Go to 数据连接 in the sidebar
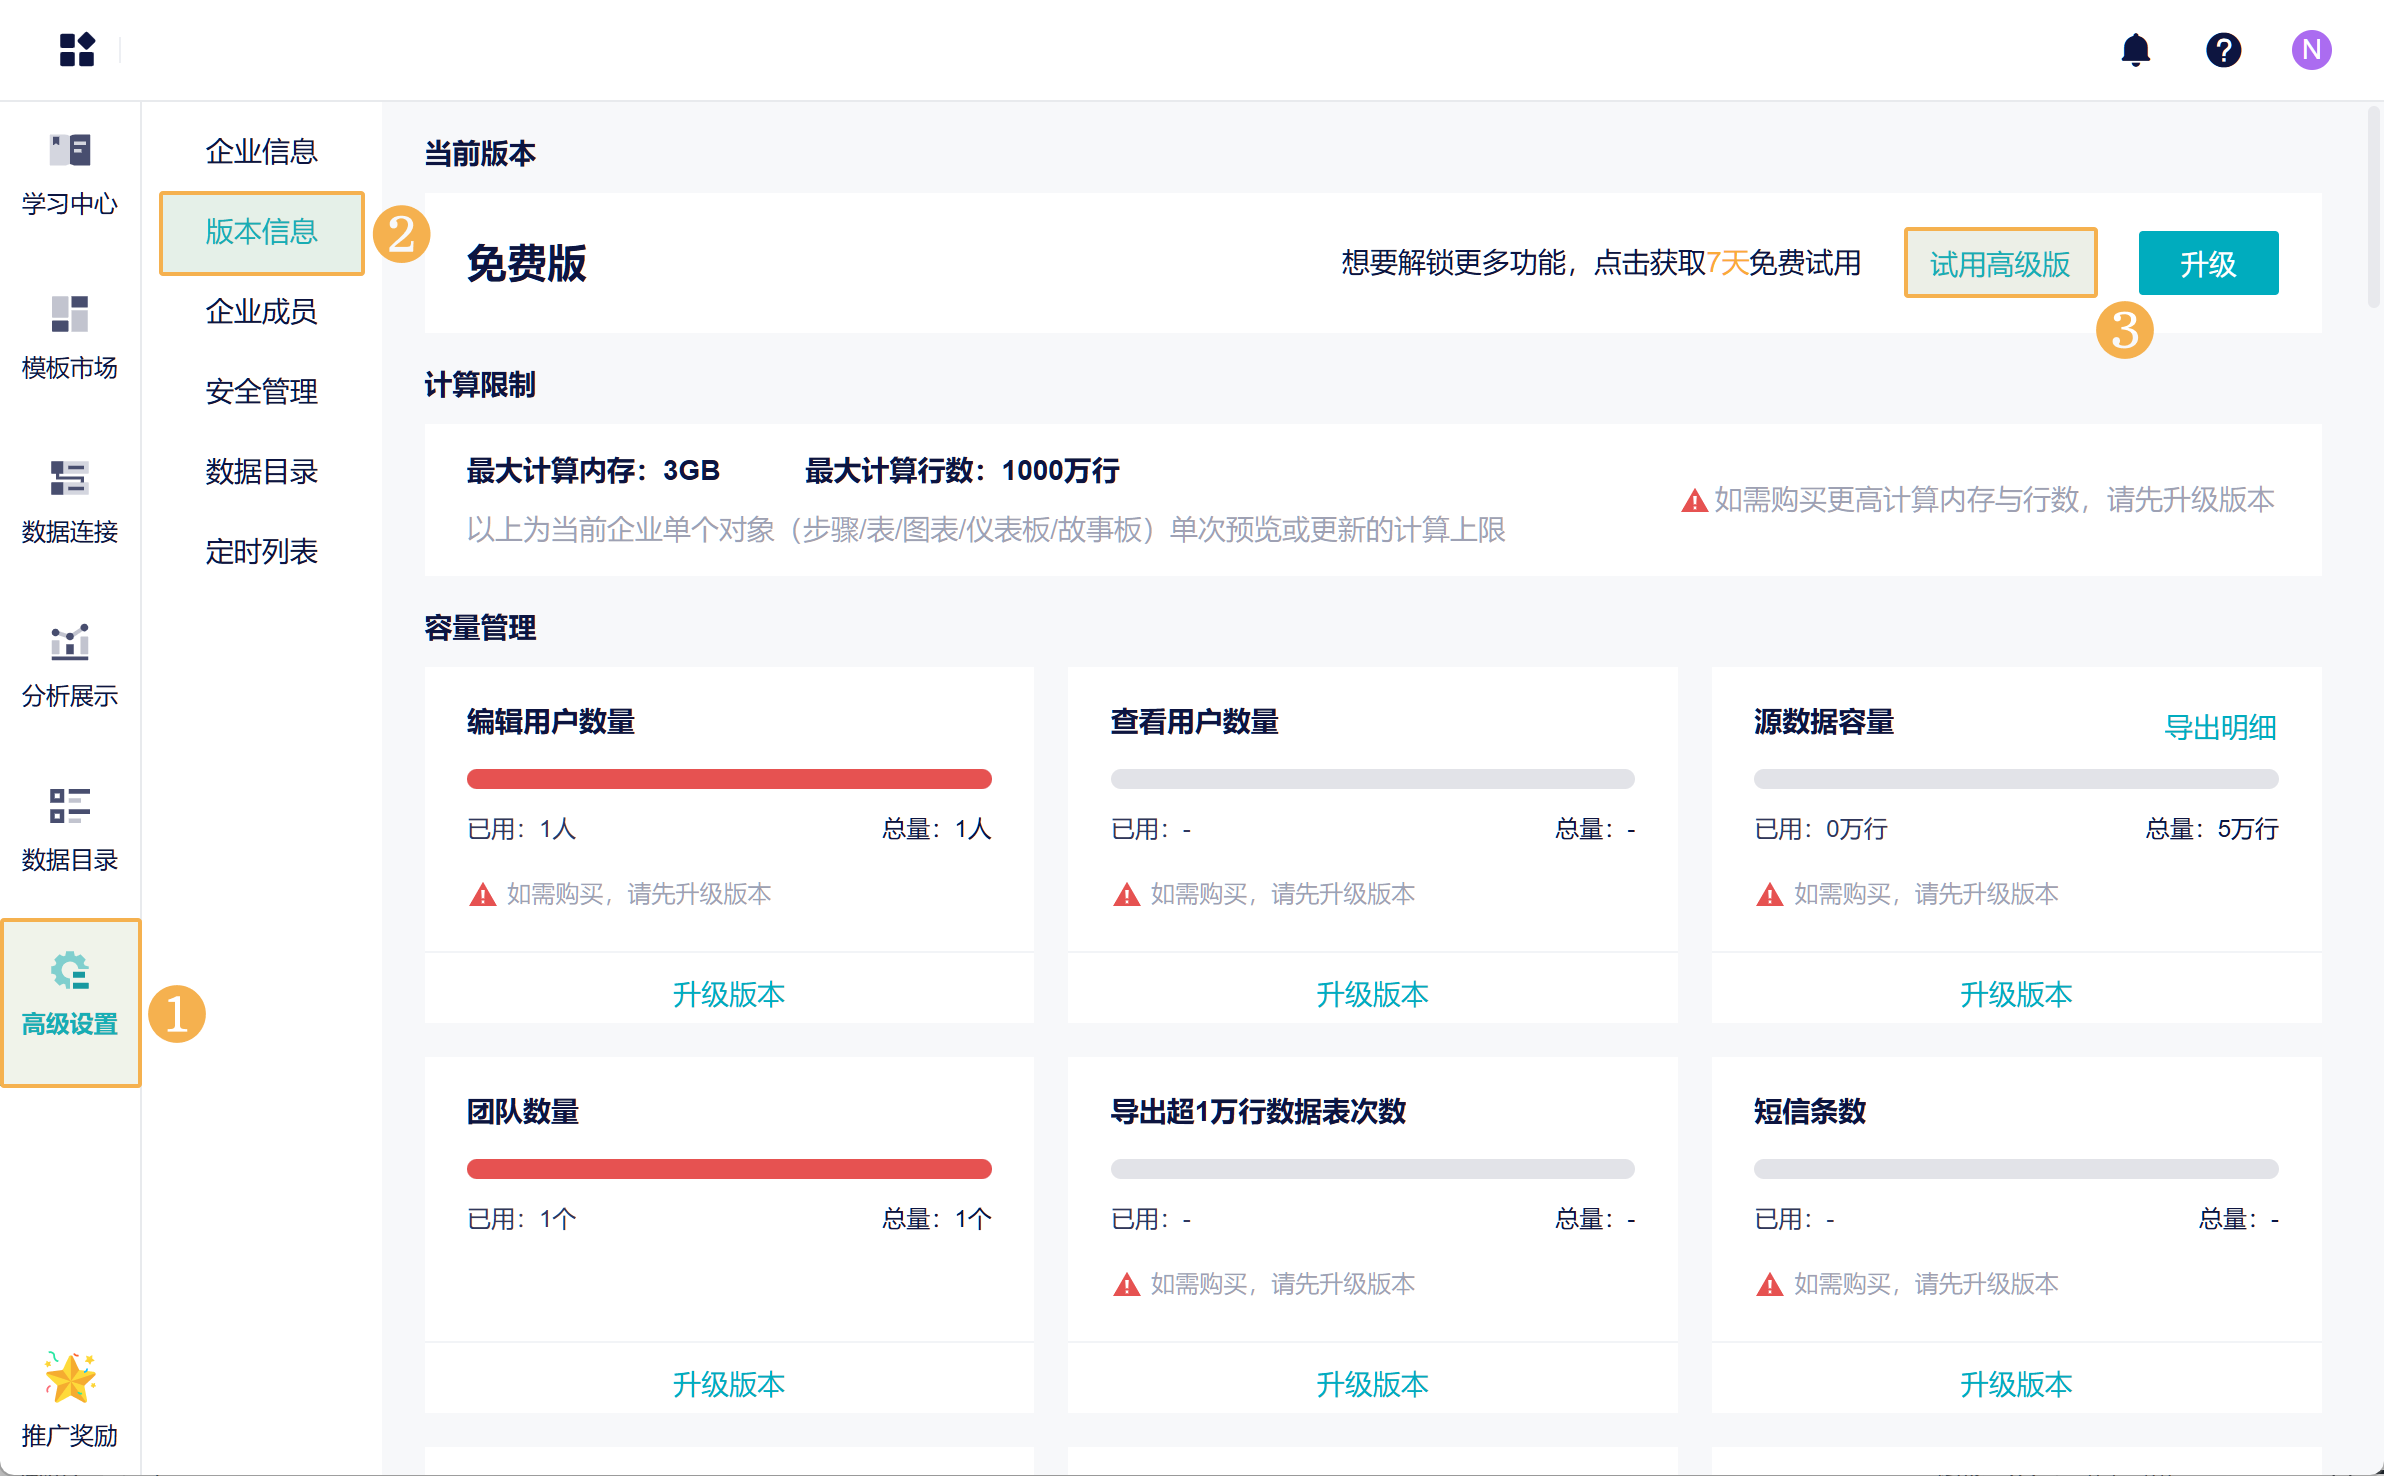2384x1476 pixels. (x=70, y=480)
